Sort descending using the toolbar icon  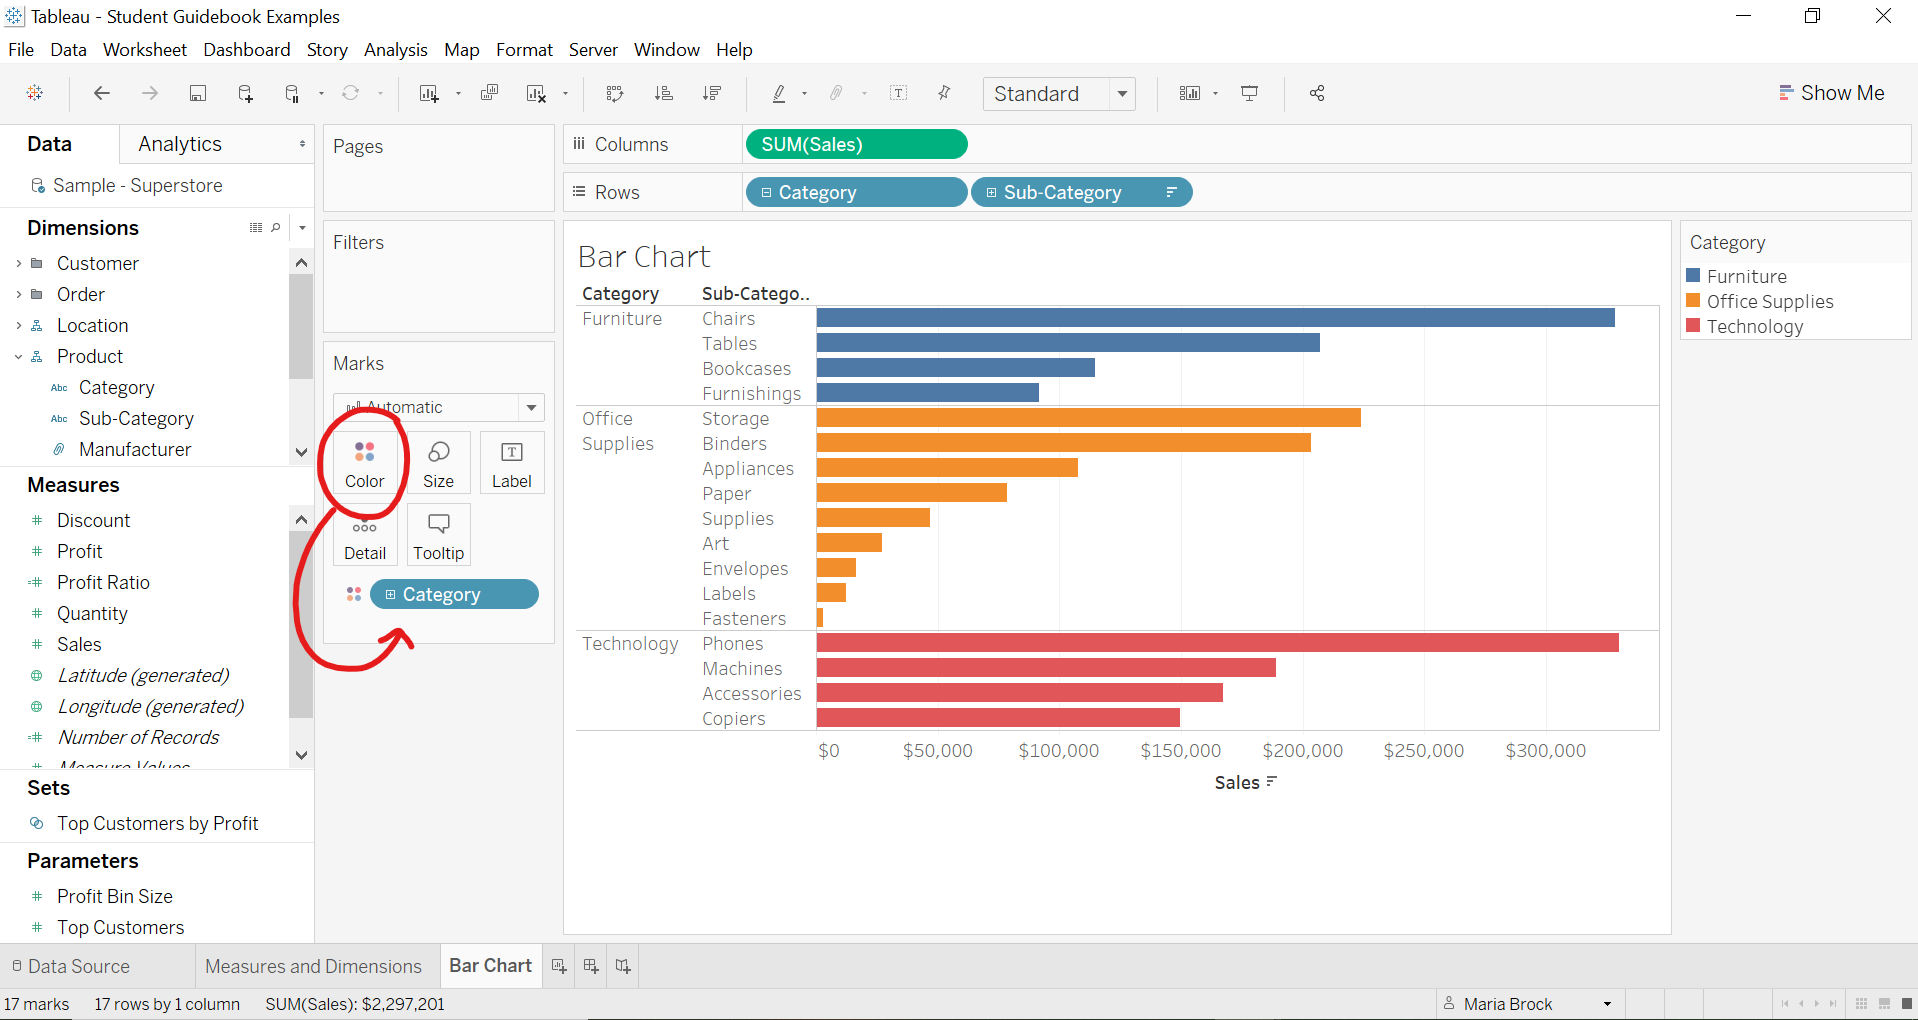click(x=712, y=93)
